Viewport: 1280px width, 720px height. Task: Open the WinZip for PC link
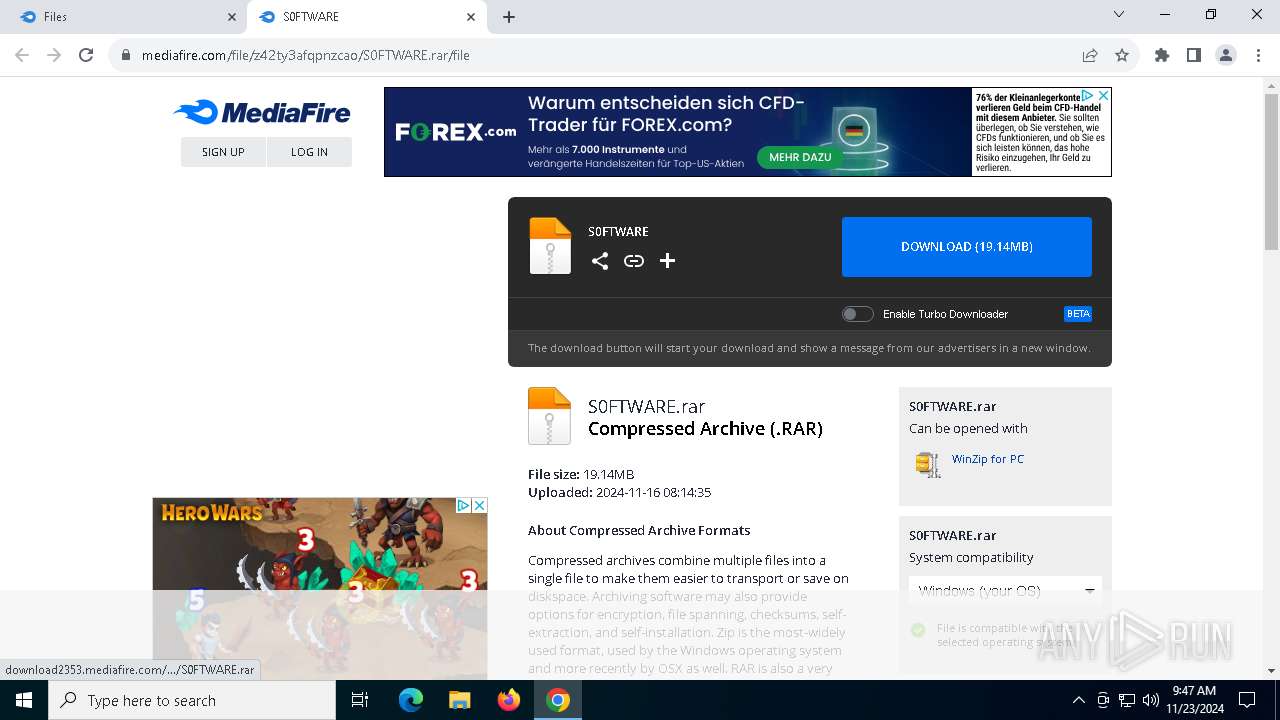988,459
